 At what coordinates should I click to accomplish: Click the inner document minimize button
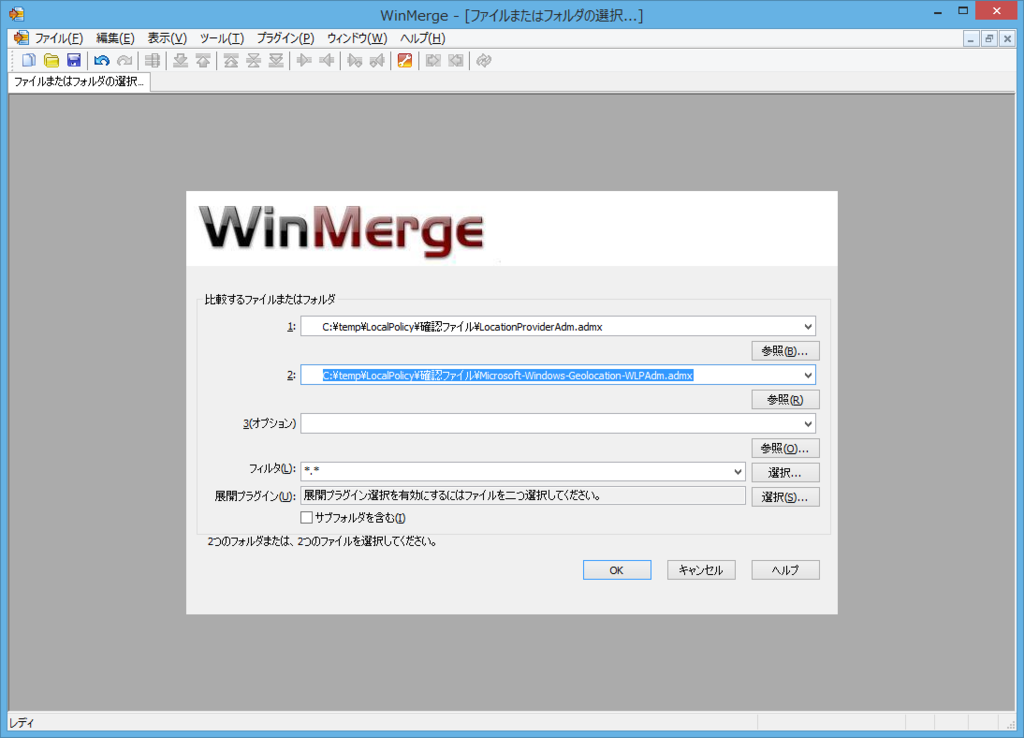[971, 39]
